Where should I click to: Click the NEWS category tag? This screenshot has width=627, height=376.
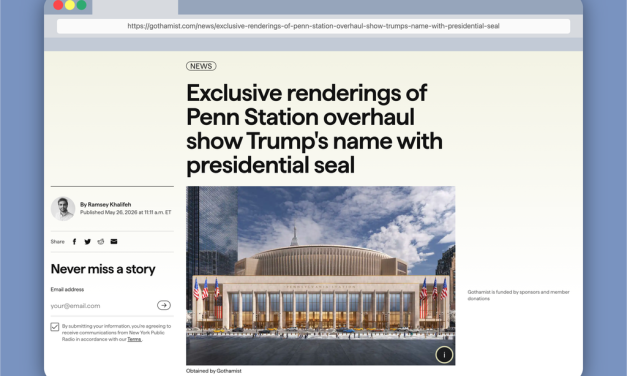201,66
